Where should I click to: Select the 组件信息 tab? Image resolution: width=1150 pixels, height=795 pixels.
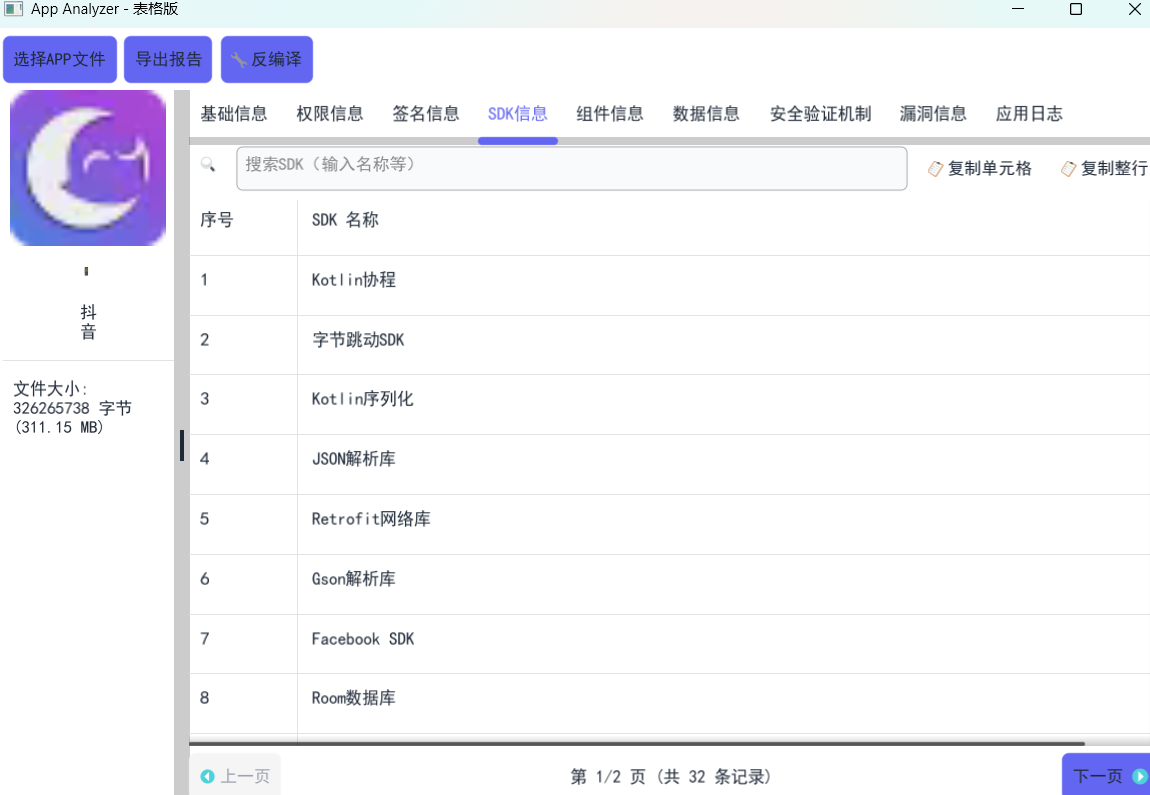pyautogui.click(x=610, y=114)
